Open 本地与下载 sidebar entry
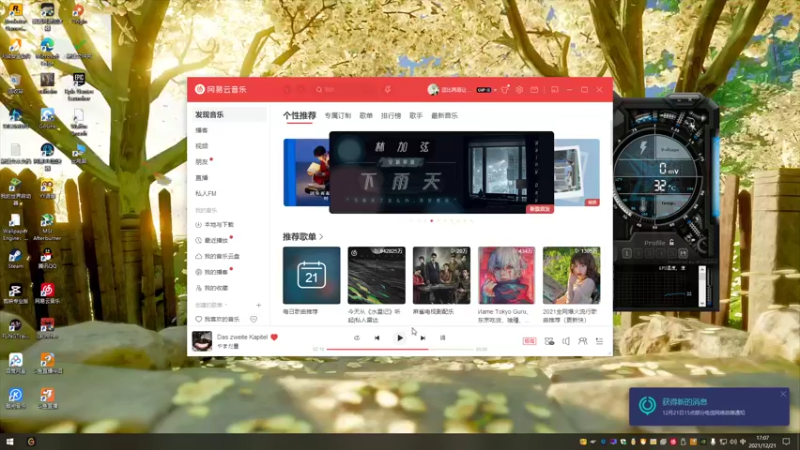 pyautogui.click(x=215, y=225)
